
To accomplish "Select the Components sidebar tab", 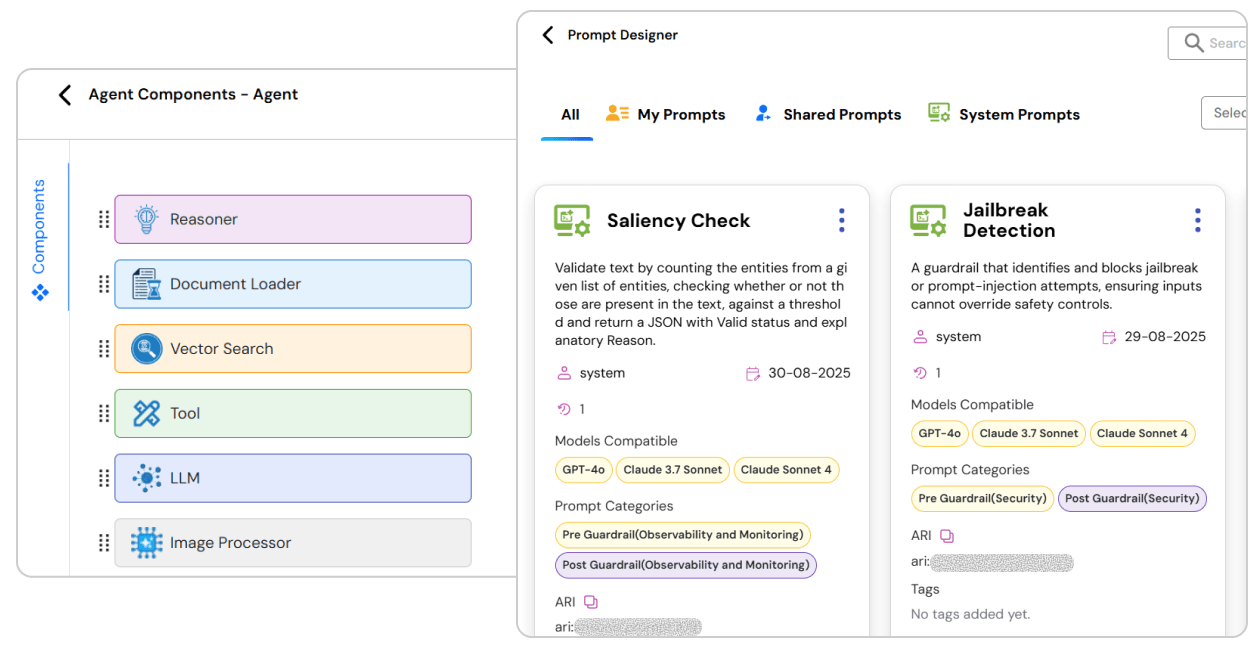I will coord(40,238).
